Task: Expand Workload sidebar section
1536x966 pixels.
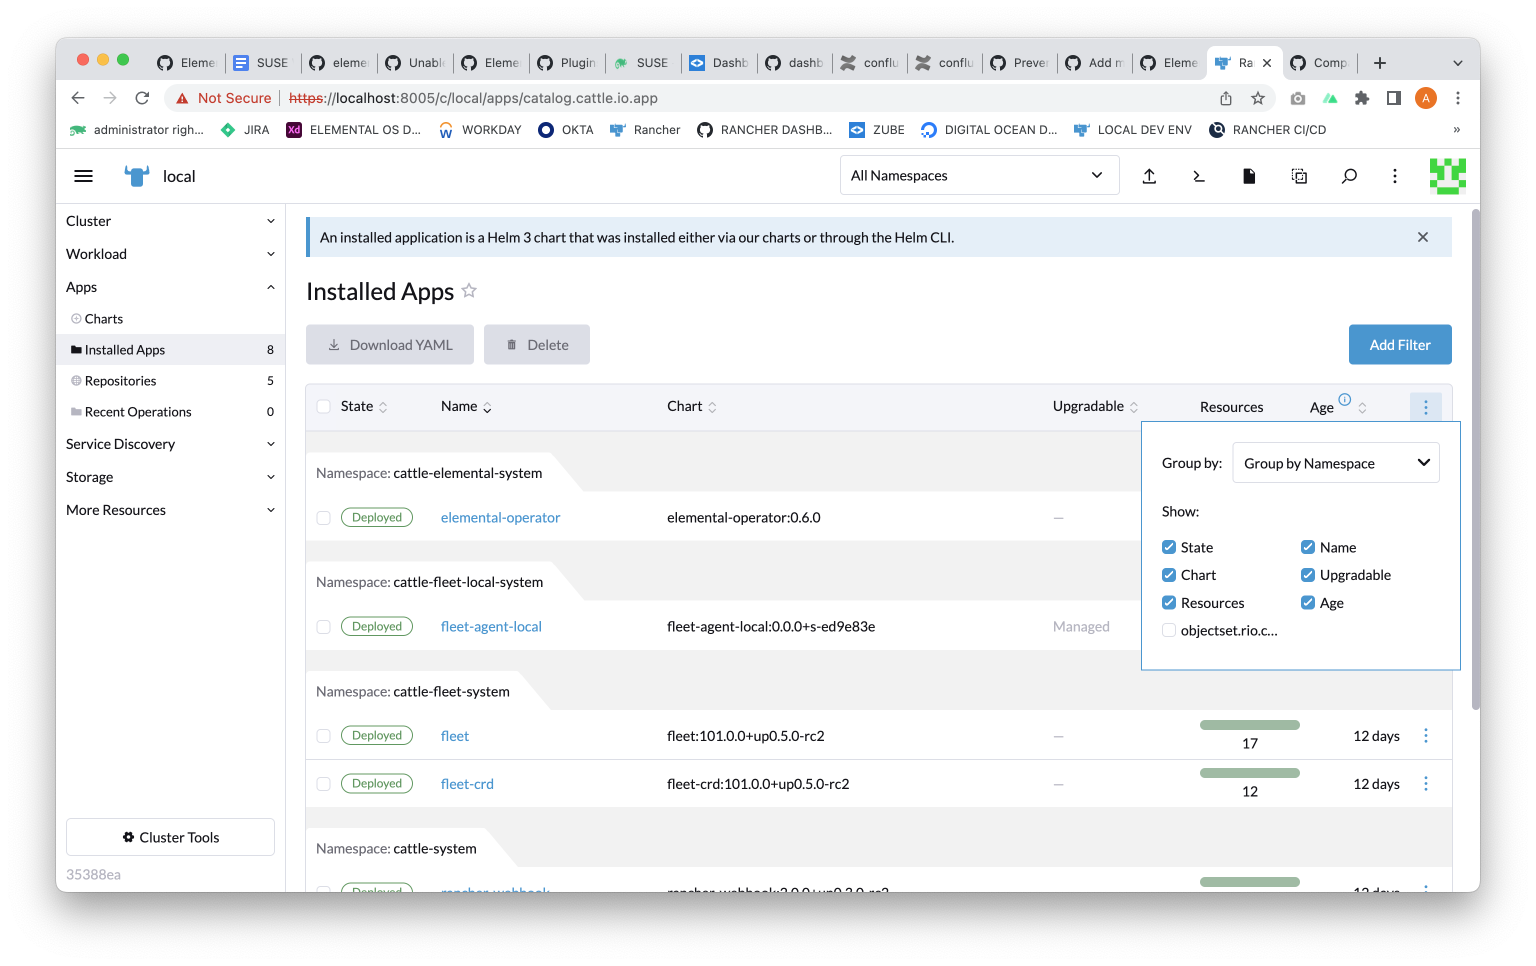Action: pyautogui.click(x=170, y=254)
